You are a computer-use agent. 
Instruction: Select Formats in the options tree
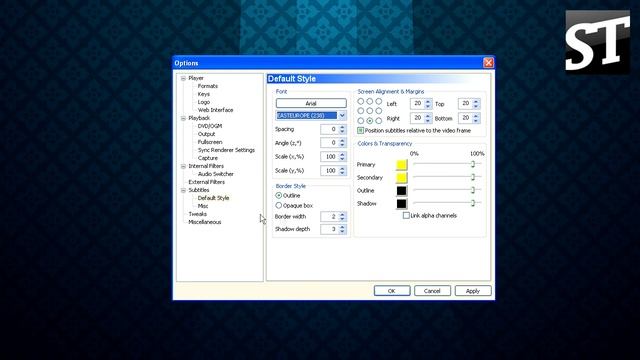pyautogui.click(x=208, y=86)
